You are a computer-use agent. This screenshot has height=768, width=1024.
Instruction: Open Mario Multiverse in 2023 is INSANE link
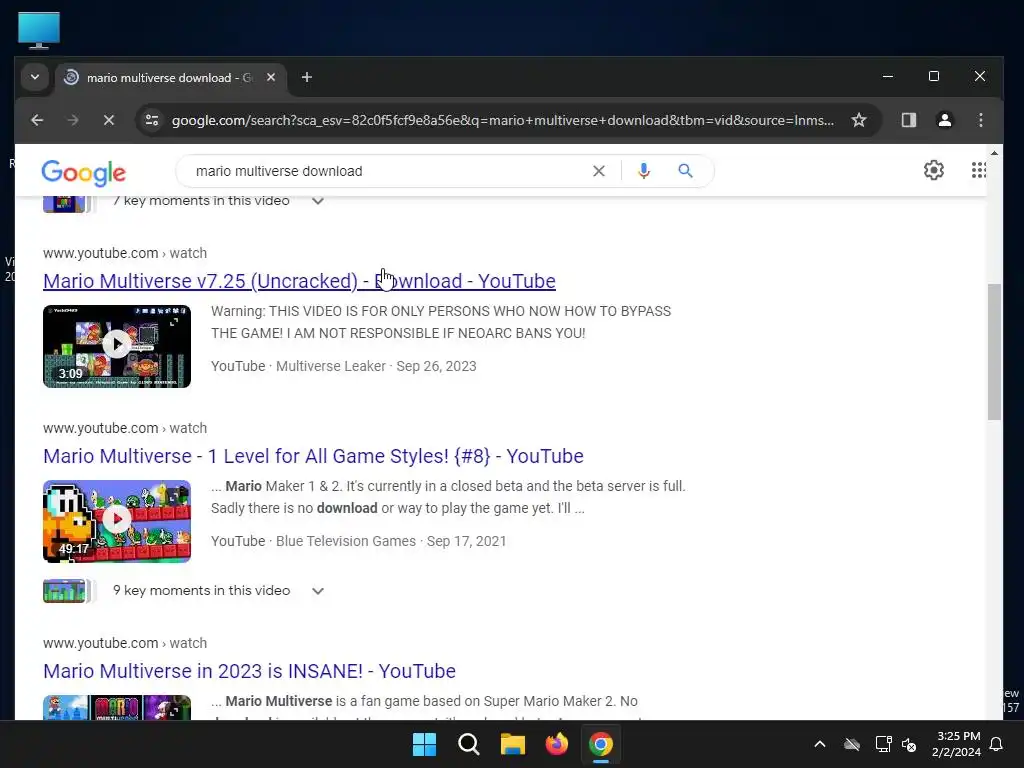[249, 671]
